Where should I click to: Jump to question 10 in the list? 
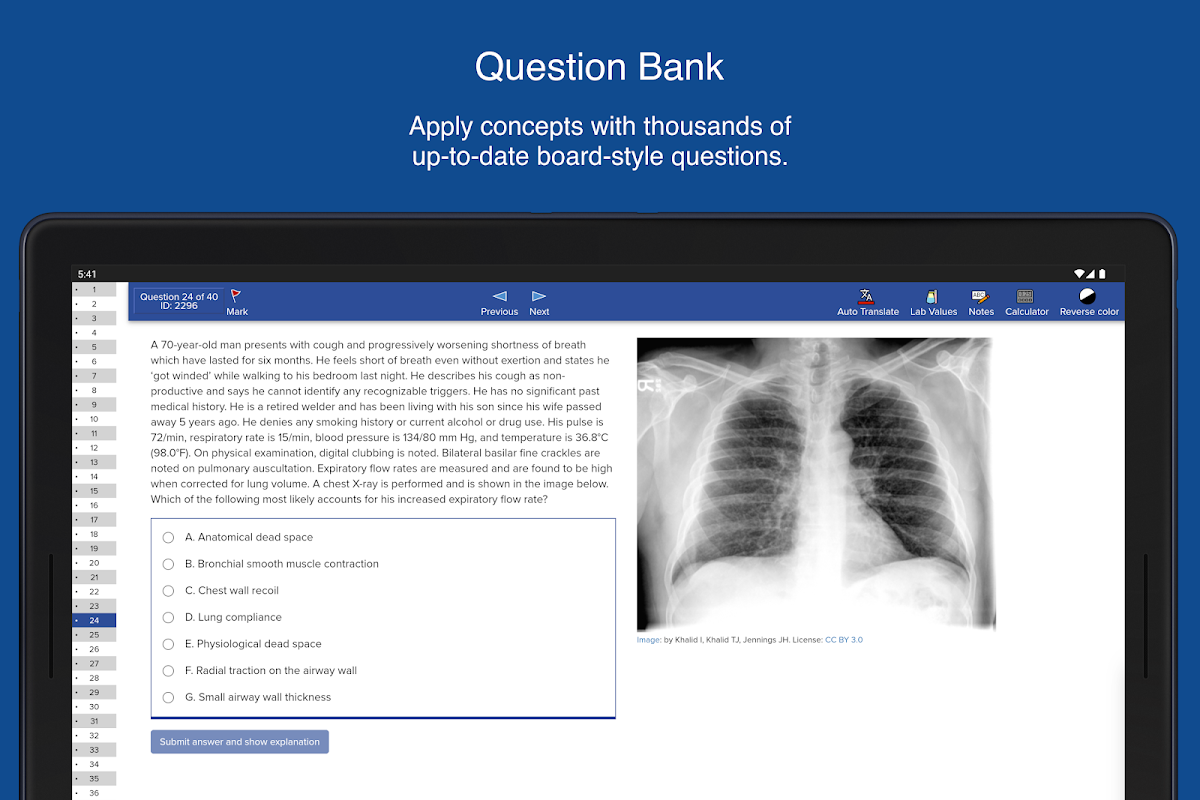pos(94,419)
